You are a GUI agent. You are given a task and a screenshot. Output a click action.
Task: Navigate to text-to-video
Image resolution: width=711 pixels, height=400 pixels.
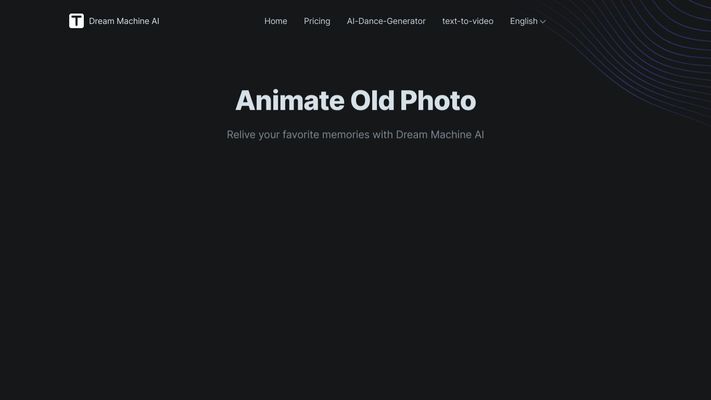pos(468,21)
